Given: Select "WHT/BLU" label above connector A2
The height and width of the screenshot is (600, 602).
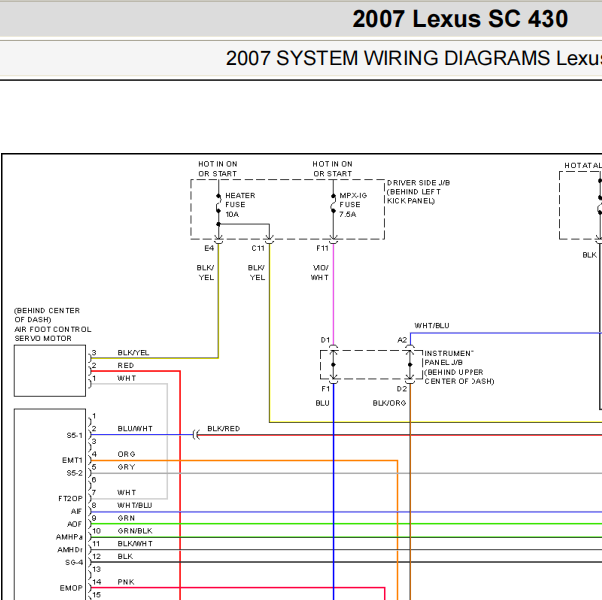Looking at the screenshot, I should pyautogui.click(x=432, y=326).
